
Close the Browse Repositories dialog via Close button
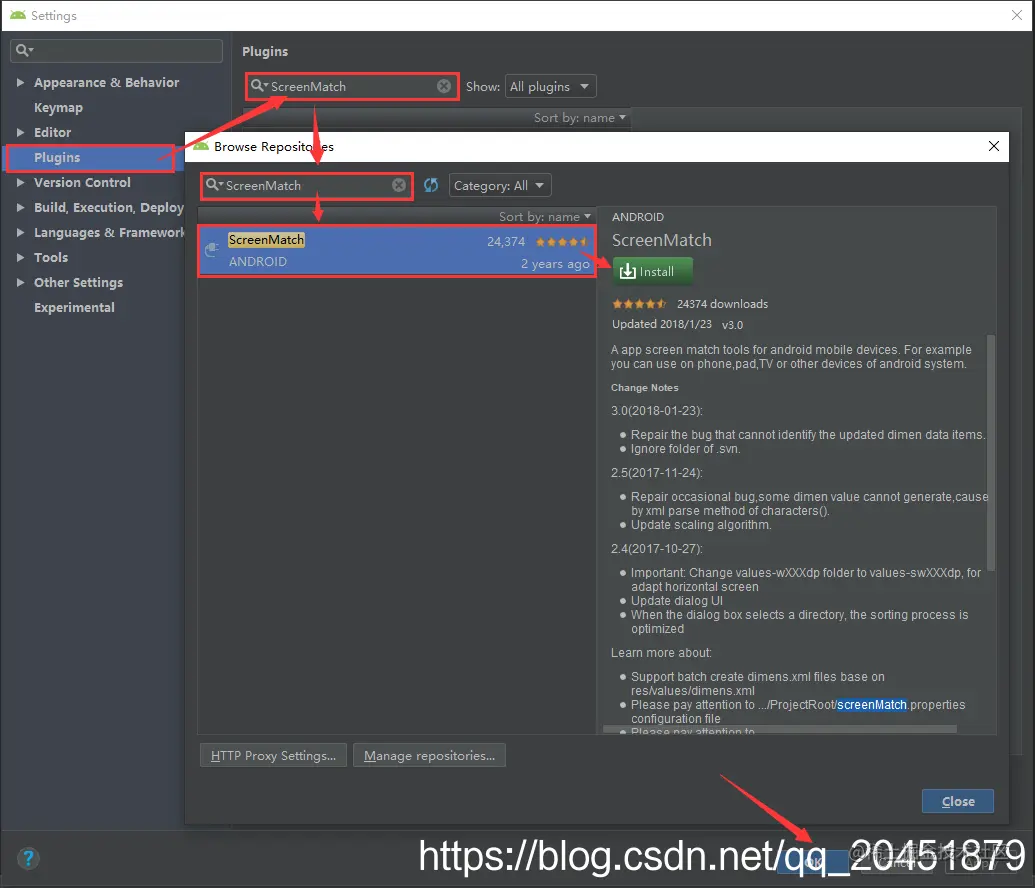pos(957,802)
